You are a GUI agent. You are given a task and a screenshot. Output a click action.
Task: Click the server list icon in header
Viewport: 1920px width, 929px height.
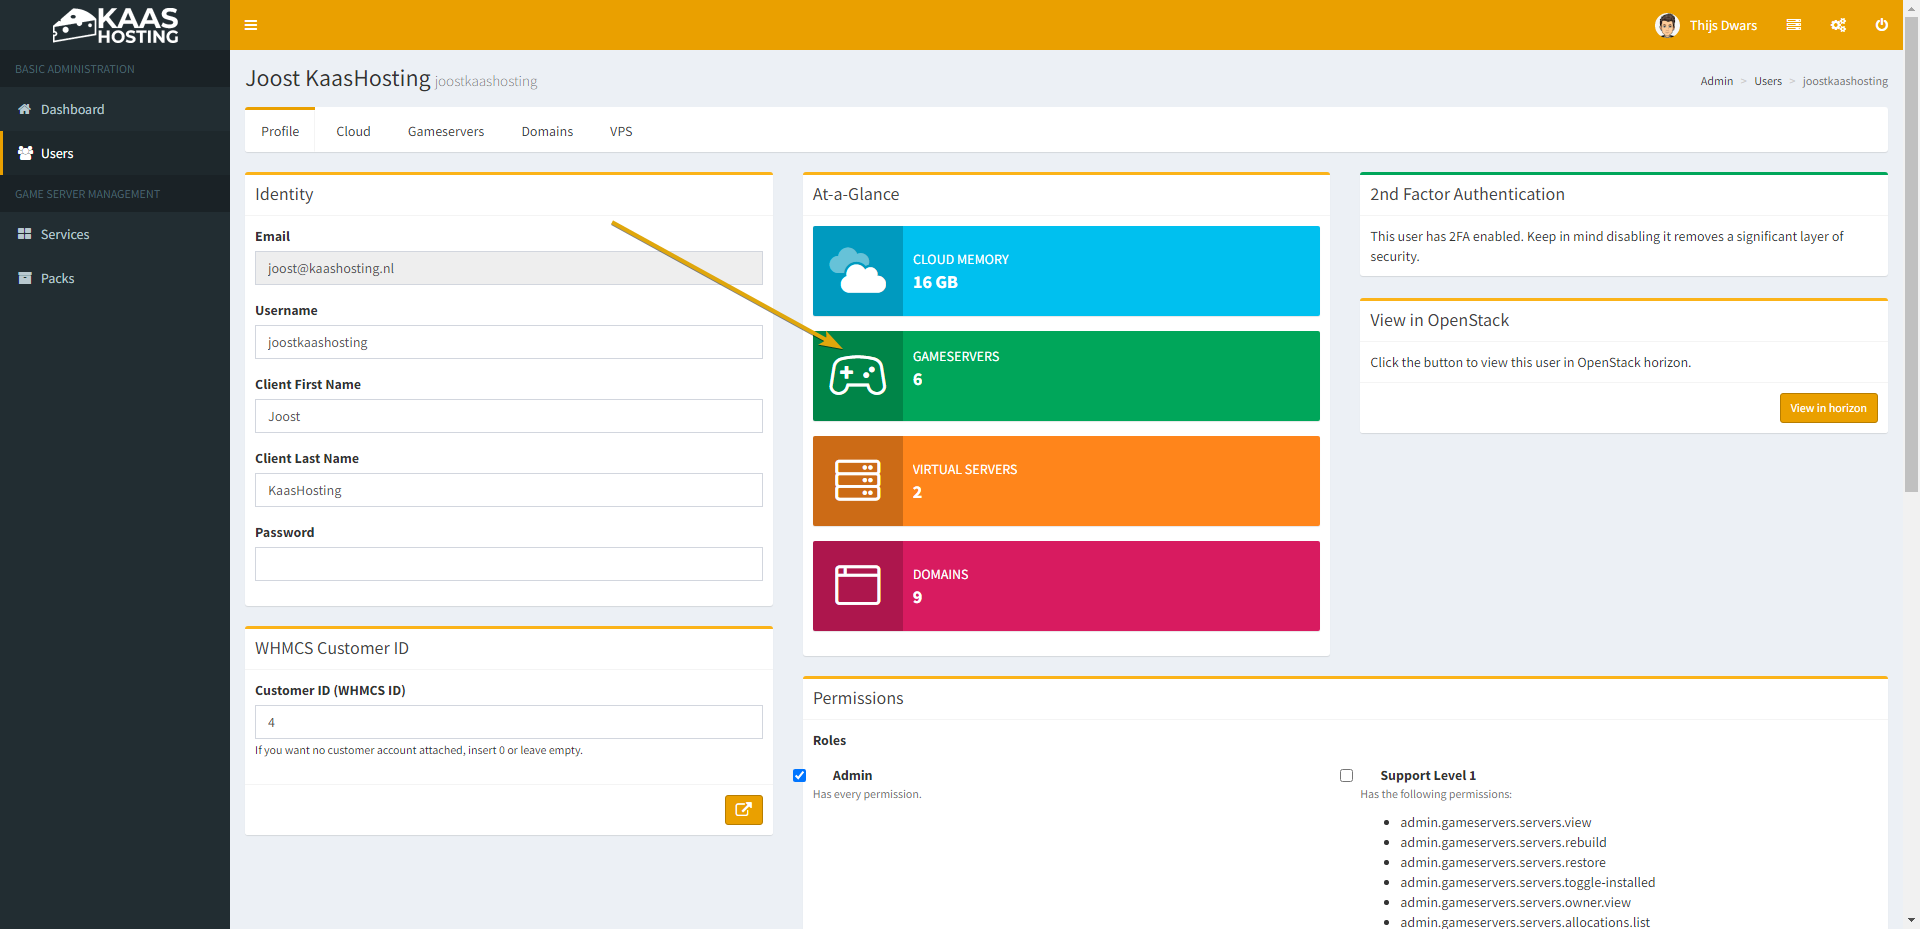point(1794,25)
